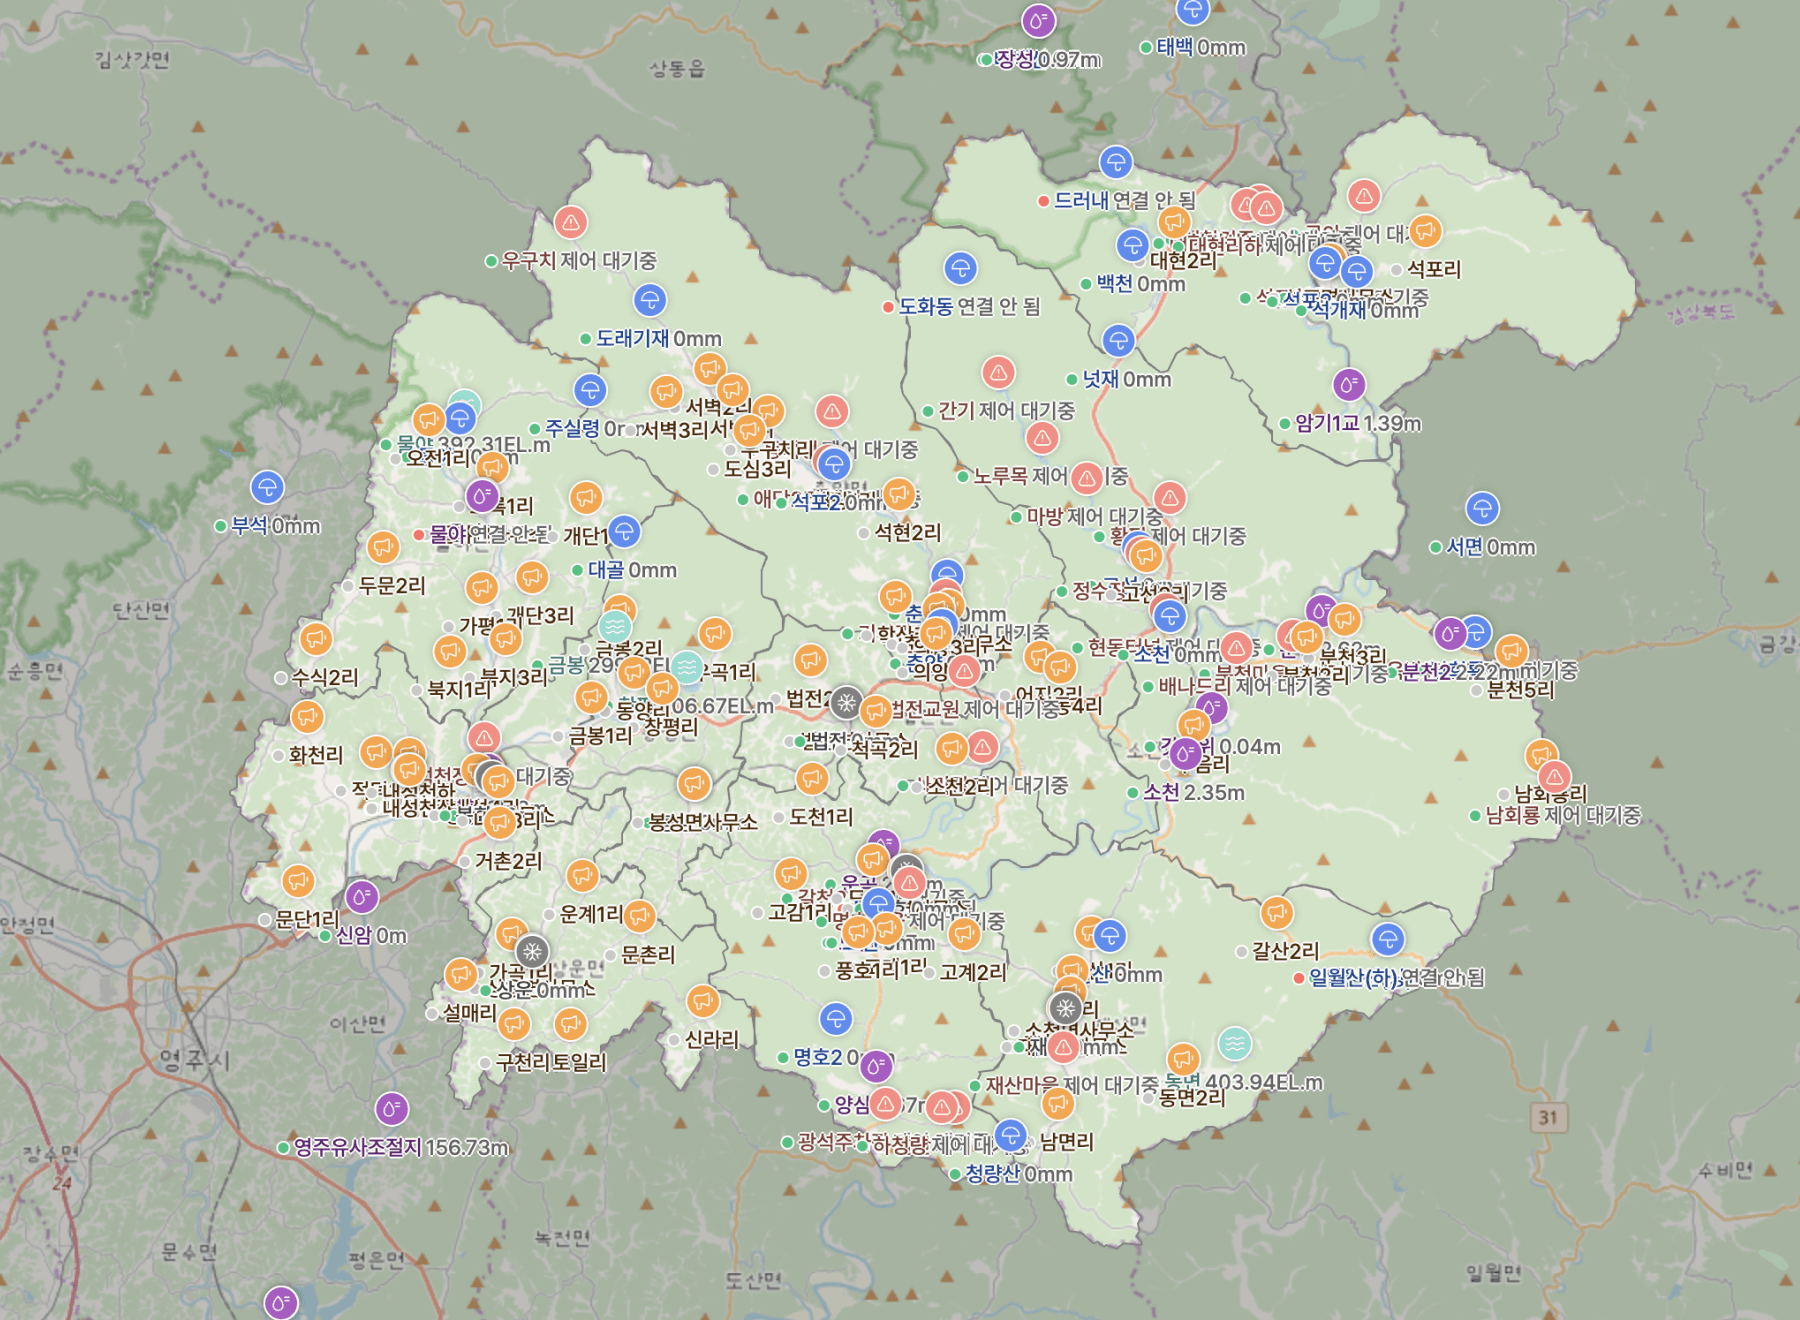
Task: Select the blue rain gauge icon above 서면
Action: coord(1482,509)
